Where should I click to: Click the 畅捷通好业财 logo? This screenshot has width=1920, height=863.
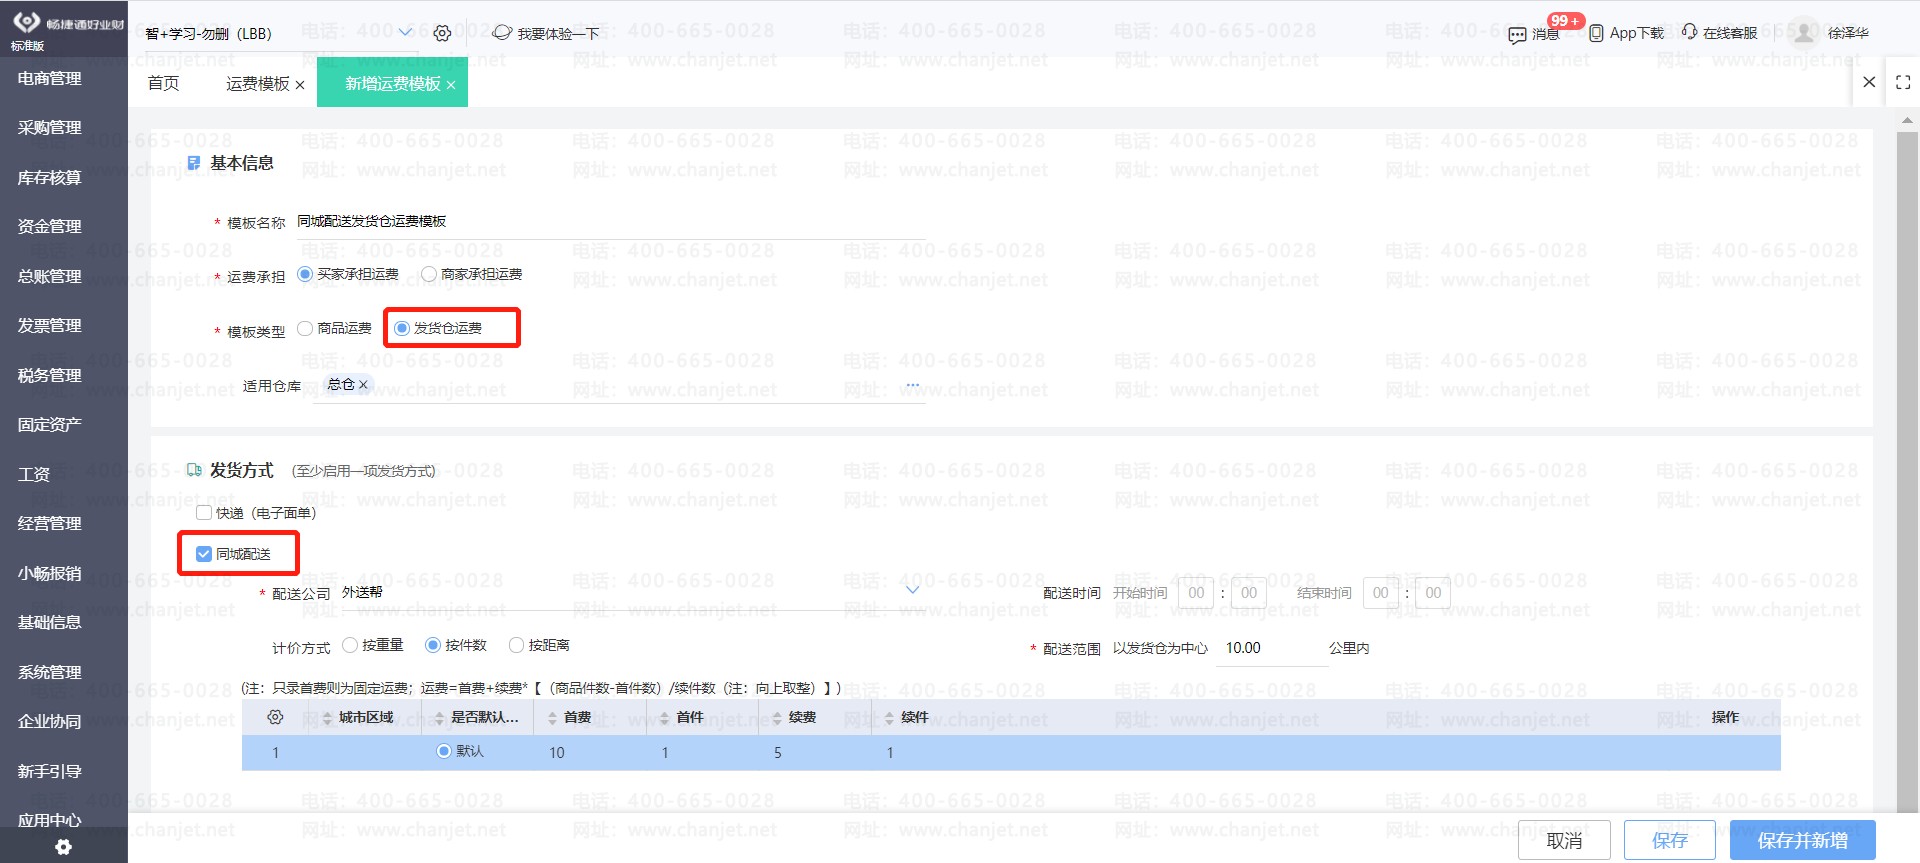(x=68, y=24)
